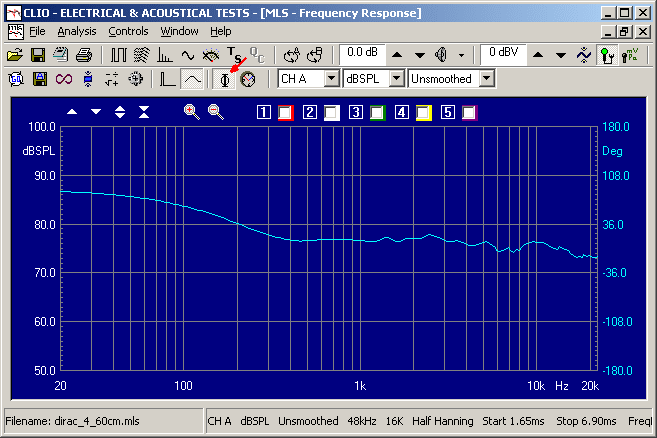
Task: Store curve in overlay 2 button
Action: (x=310, y=112)
